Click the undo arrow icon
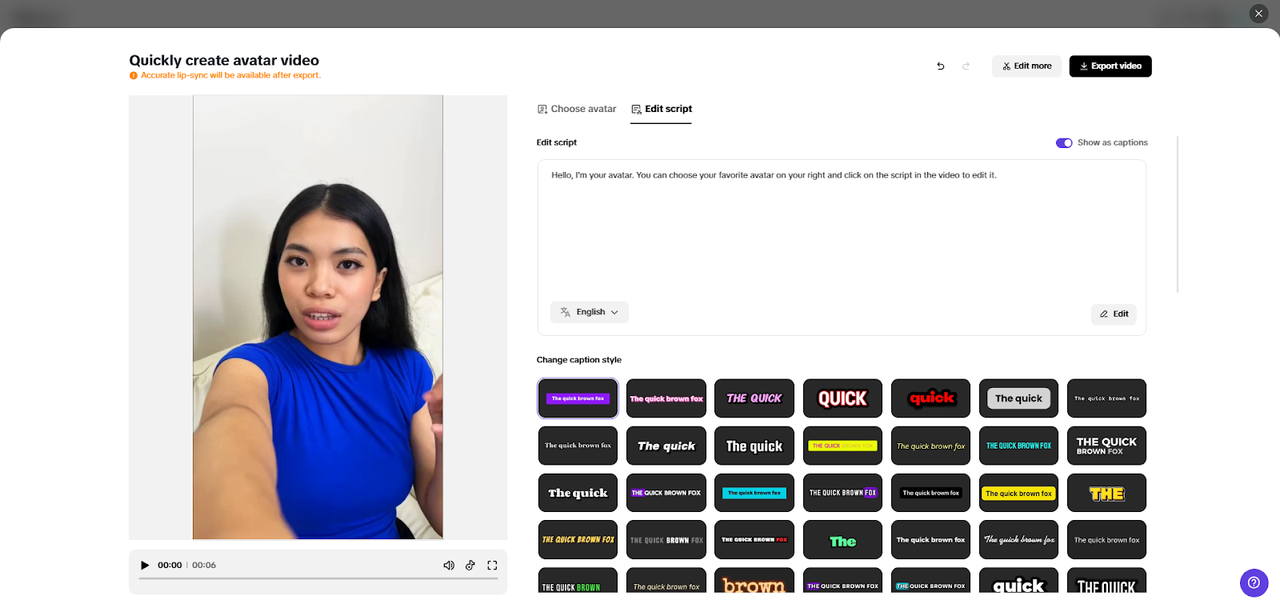This screenshot has width=1280, height=608. [940, 65]
